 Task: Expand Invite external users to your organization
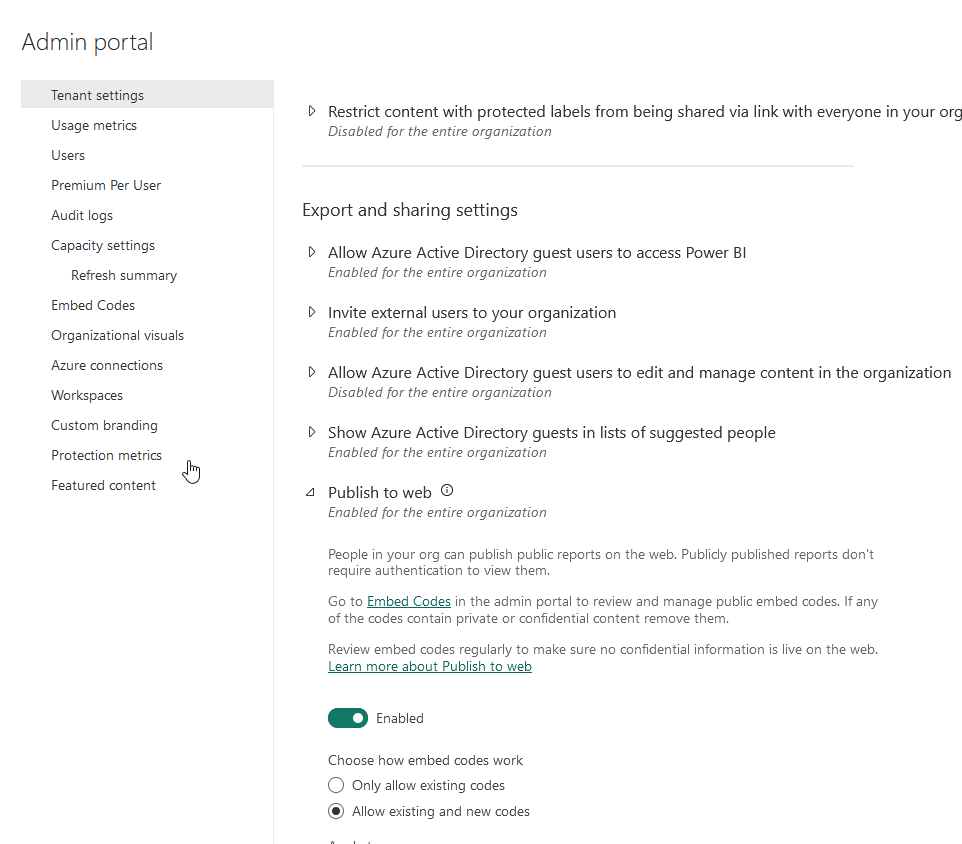(x=312, y=312)
